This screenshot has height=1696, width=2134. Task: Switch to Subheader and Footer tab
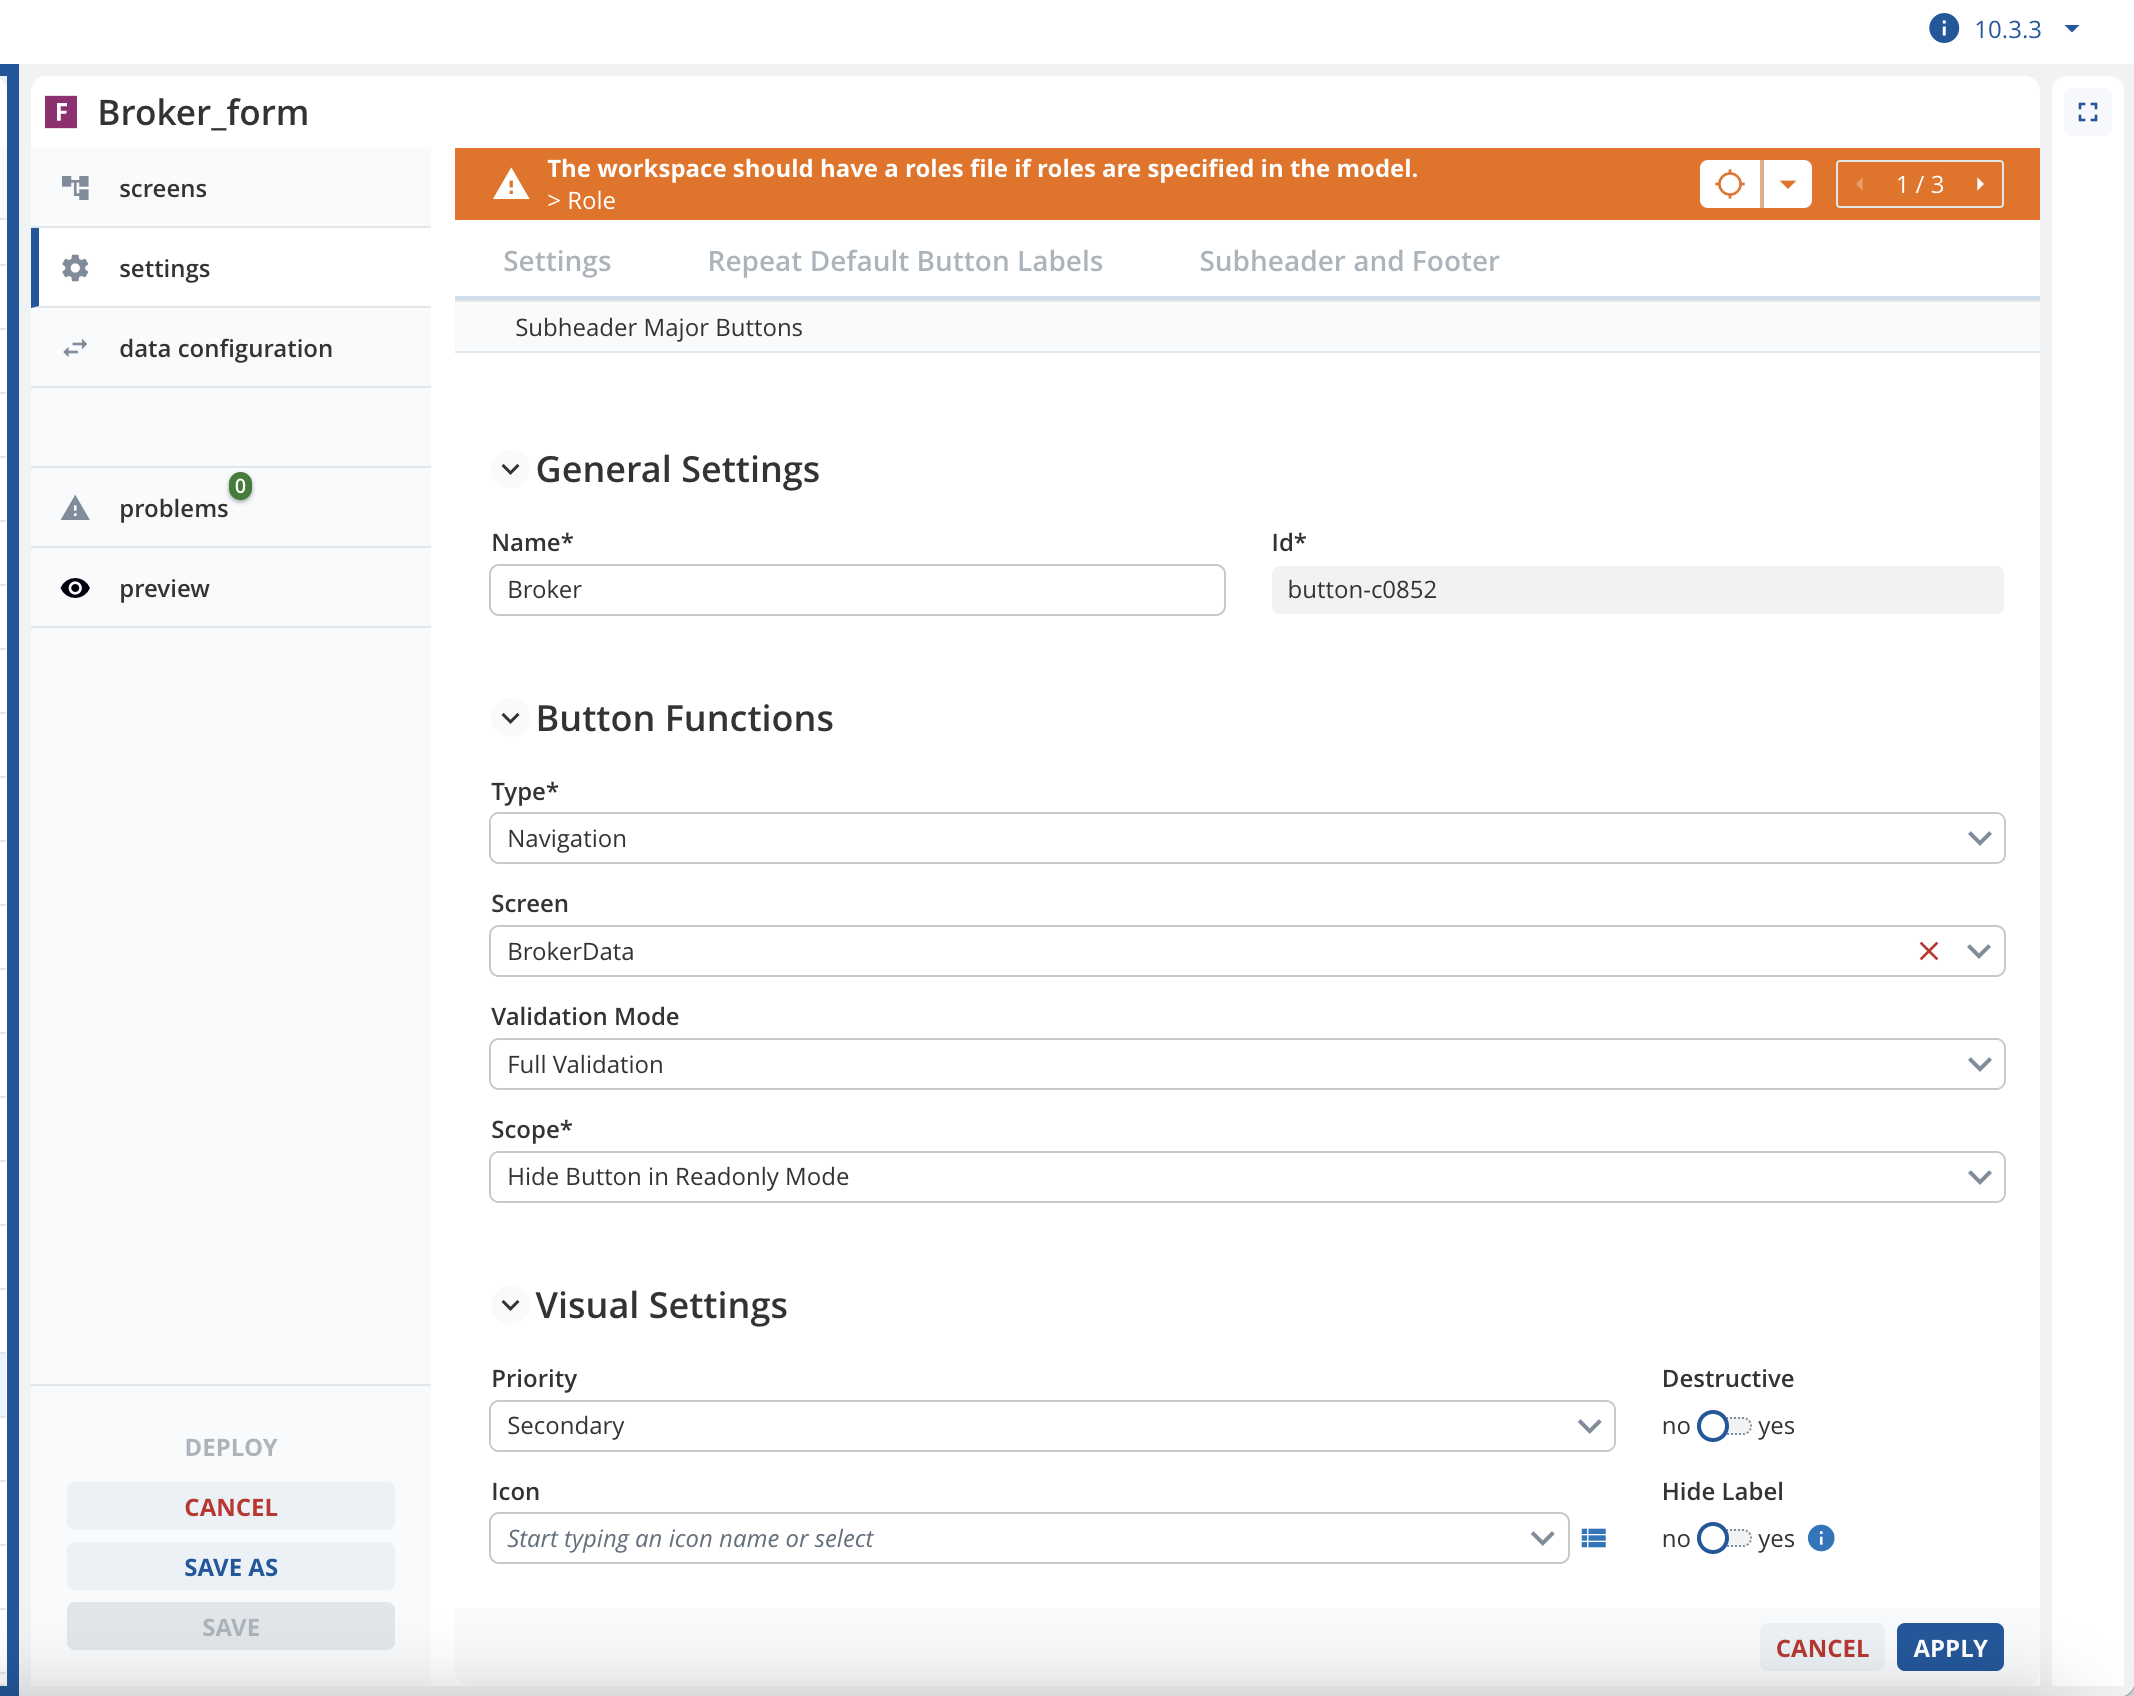click(x=1349, y=261)
